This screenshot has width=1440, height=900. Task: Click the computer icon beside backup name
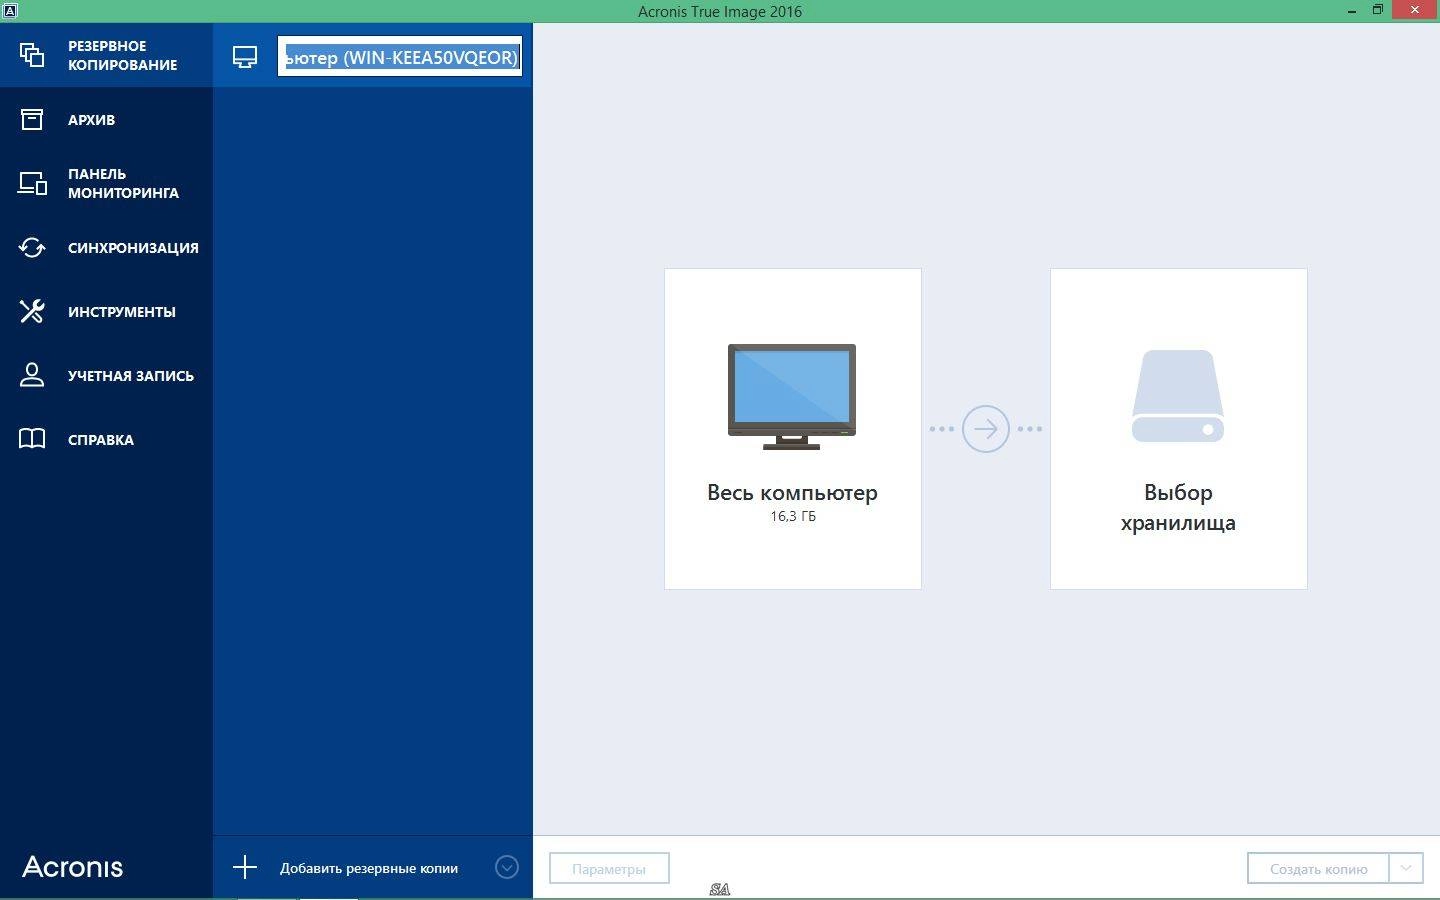(245, 57)
